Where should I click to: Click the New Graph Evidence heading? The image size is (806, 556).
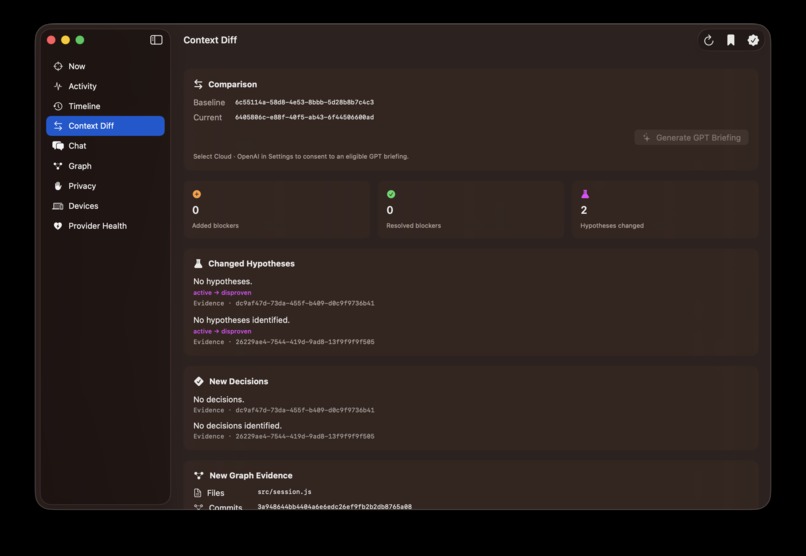click(251, 476)
